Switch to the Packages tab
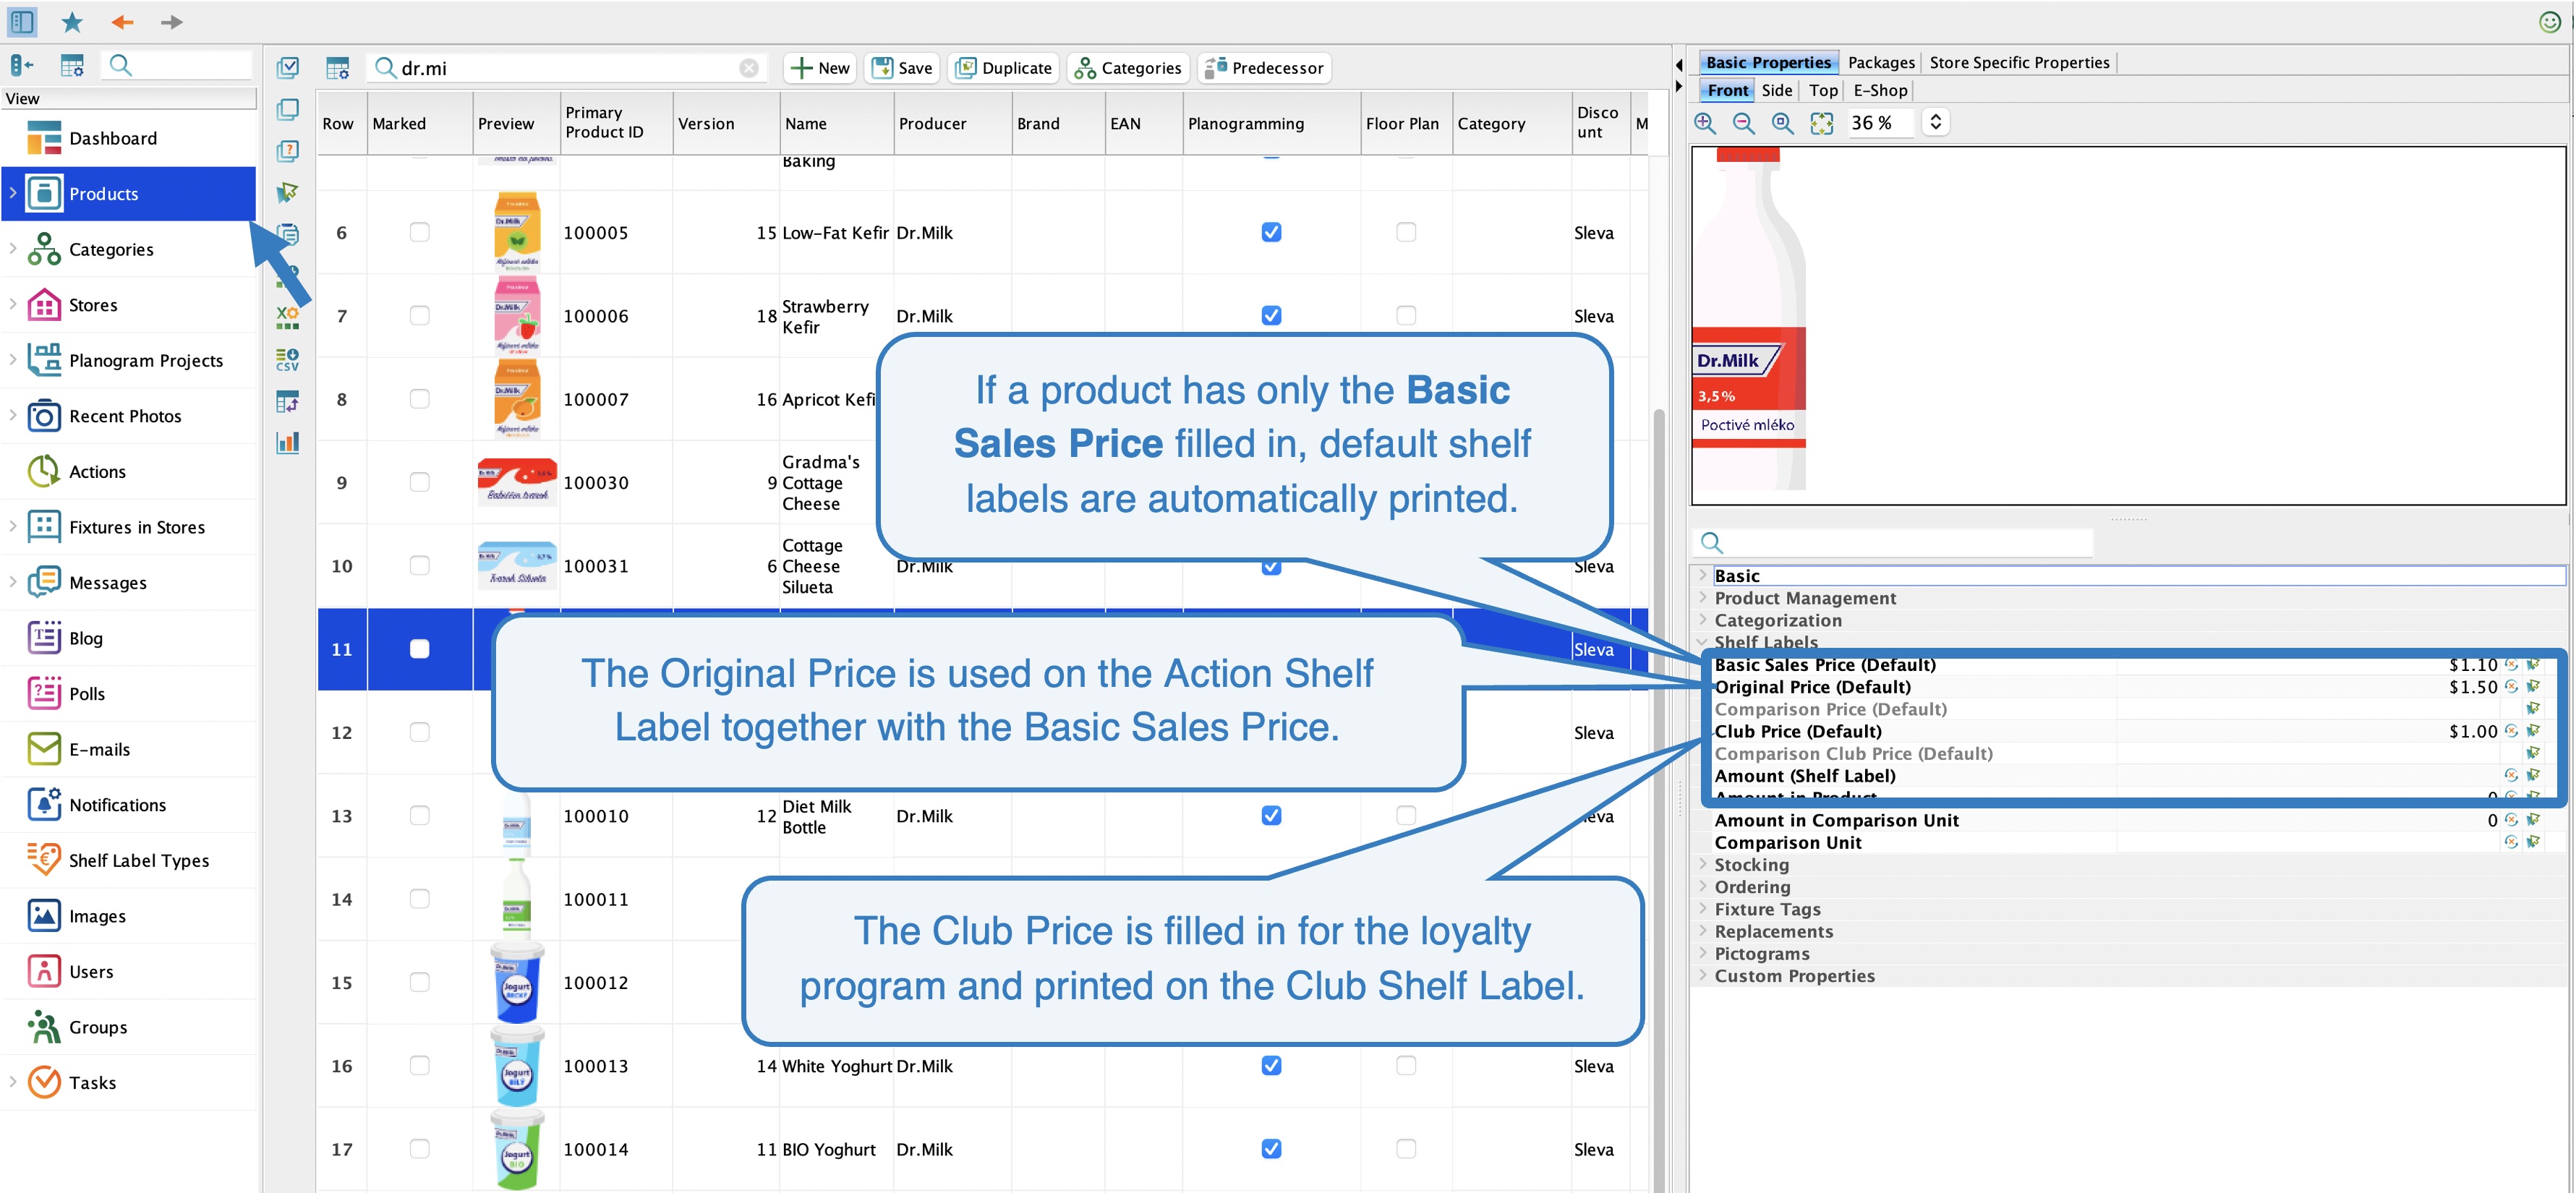Screen dimensions: 2576x1193 coord(1881,62)
